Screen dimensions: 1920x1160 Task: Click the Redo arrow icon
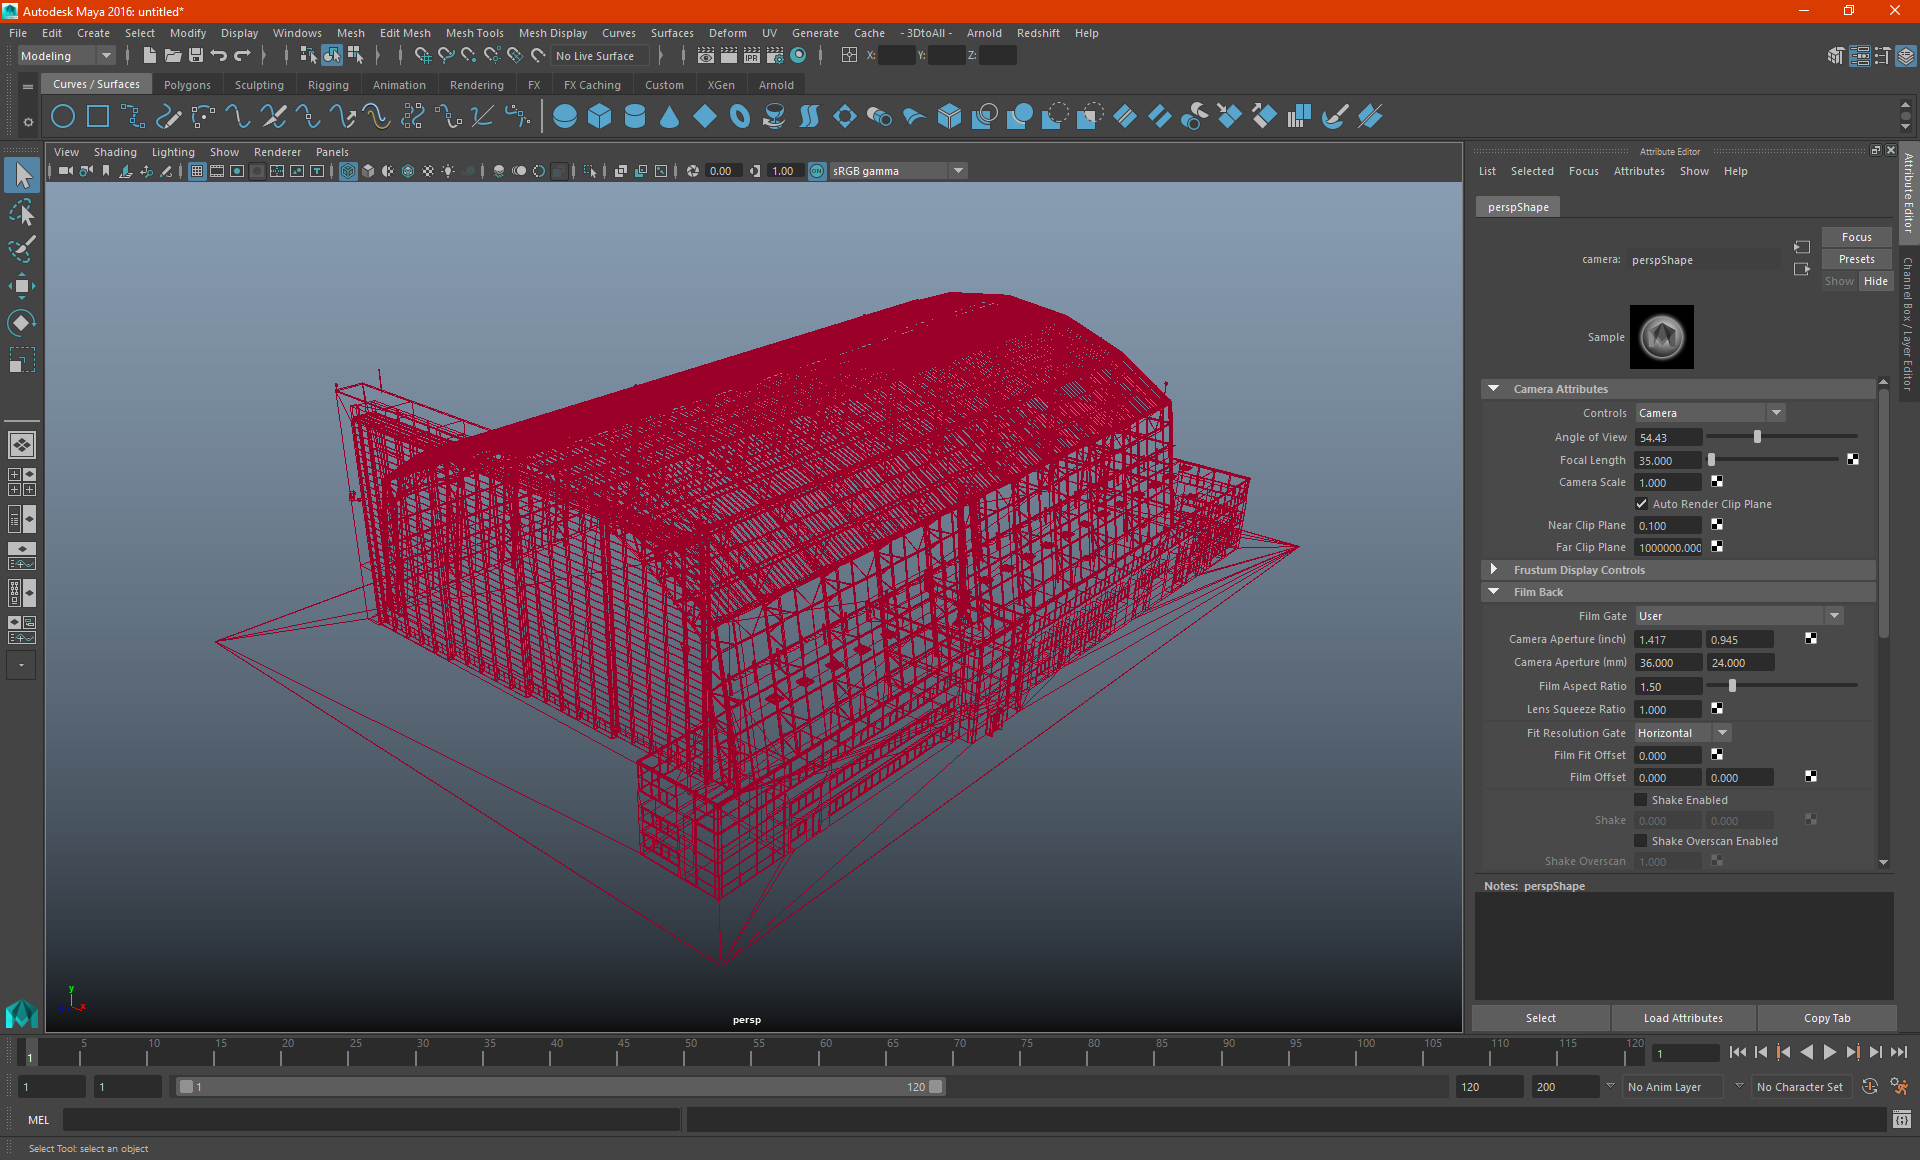tap(243, 56)
